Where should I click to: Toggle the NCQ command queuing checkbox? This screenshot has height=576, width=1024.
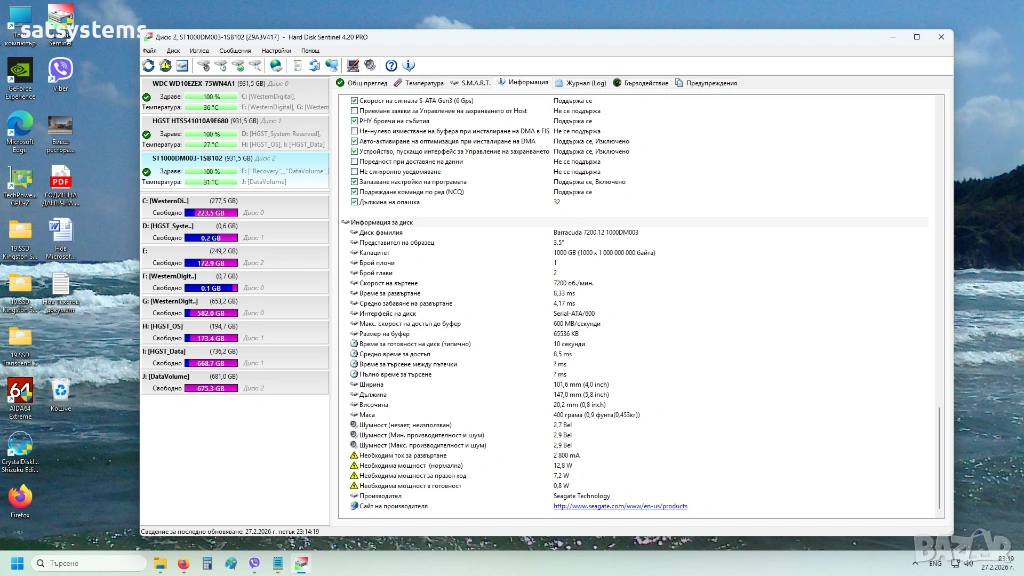click(354, 191)
